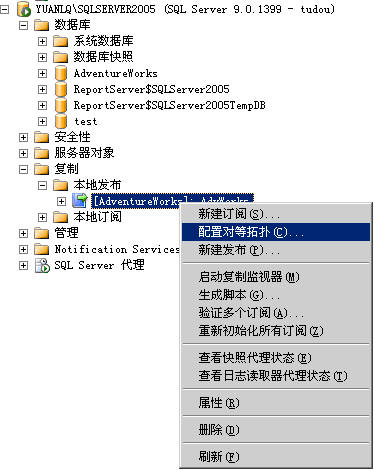The width and height of the screenshot is (374, 470).
Task: Expand the 本地订阅 node
Action: click(x=42, y=217)
